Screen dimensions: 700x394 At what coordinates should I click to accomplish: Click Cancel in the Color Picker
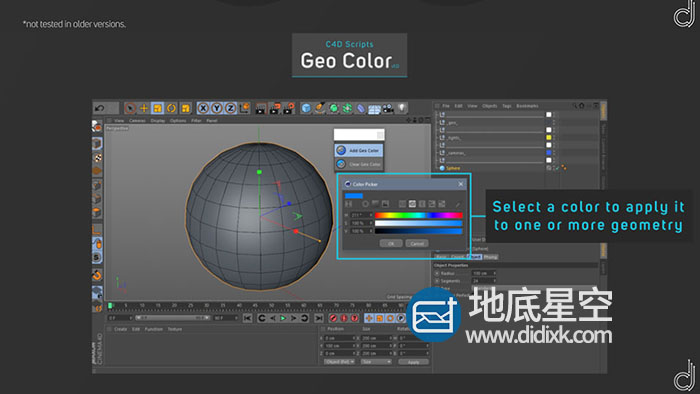pyautogui.click(x=417, y=244)
